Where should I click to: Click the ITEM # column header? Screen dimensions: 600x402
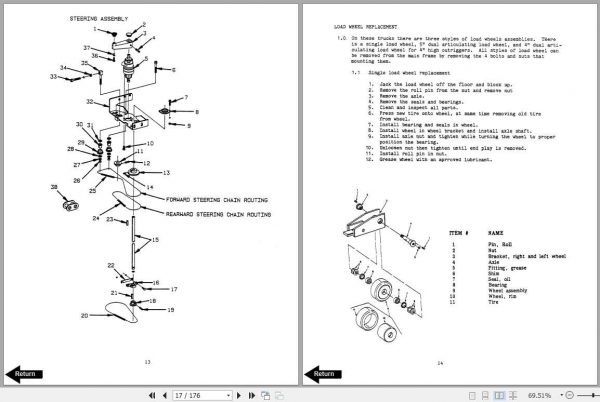click(x=459, y=233)
